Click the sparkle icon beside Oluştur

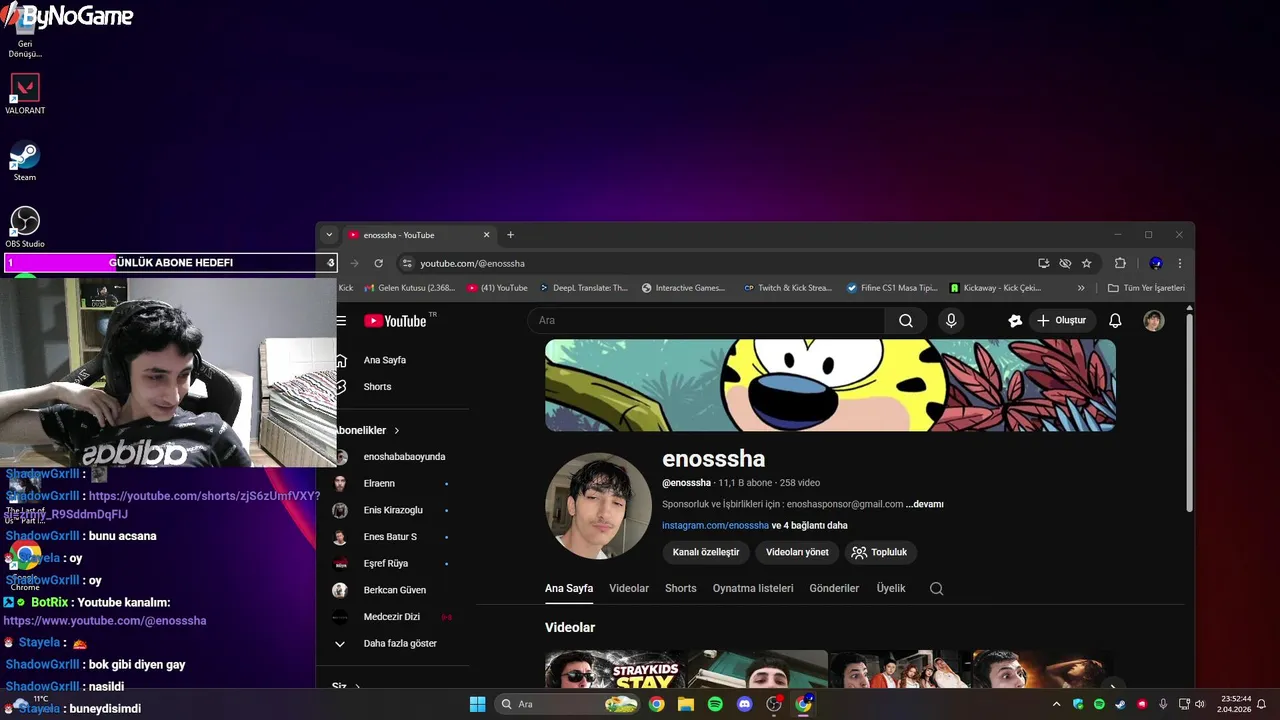(1015, 321)
